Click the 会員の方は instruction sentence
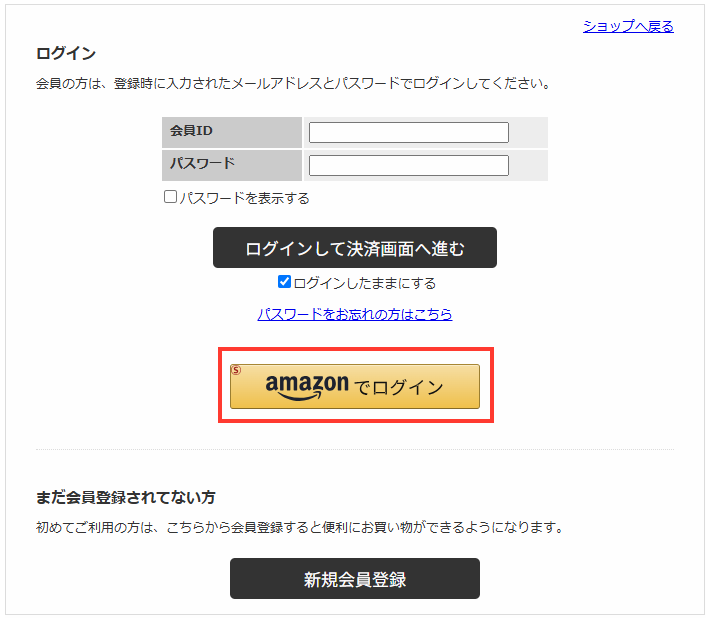The height and width of the screenshot is (623, 711). pyautogui.click(x=293, y=83)
